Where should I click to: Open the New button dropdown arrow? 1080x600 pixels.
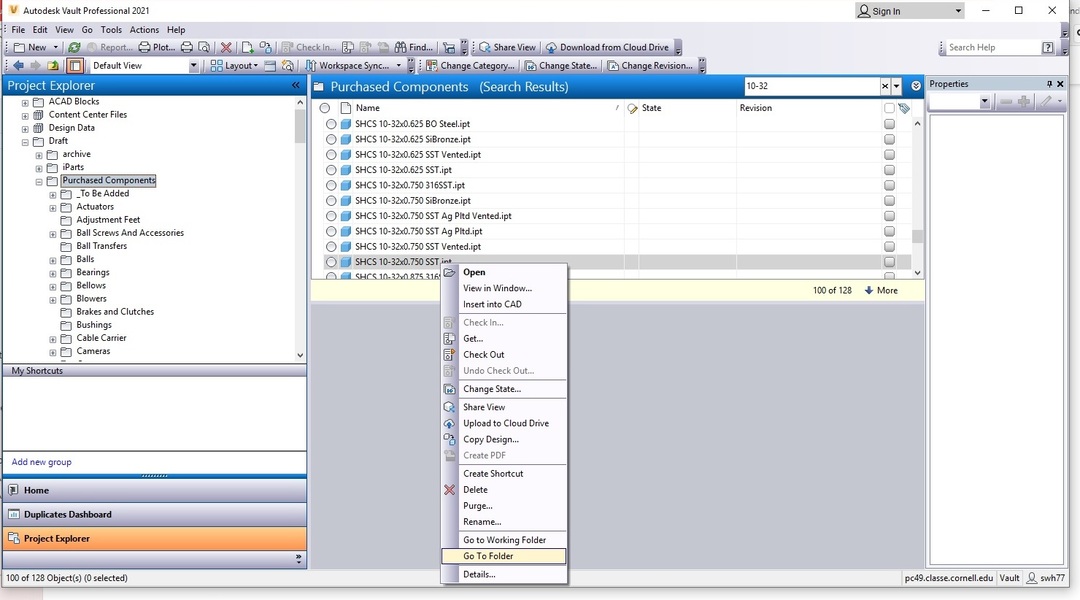click(x=56, y=48)
